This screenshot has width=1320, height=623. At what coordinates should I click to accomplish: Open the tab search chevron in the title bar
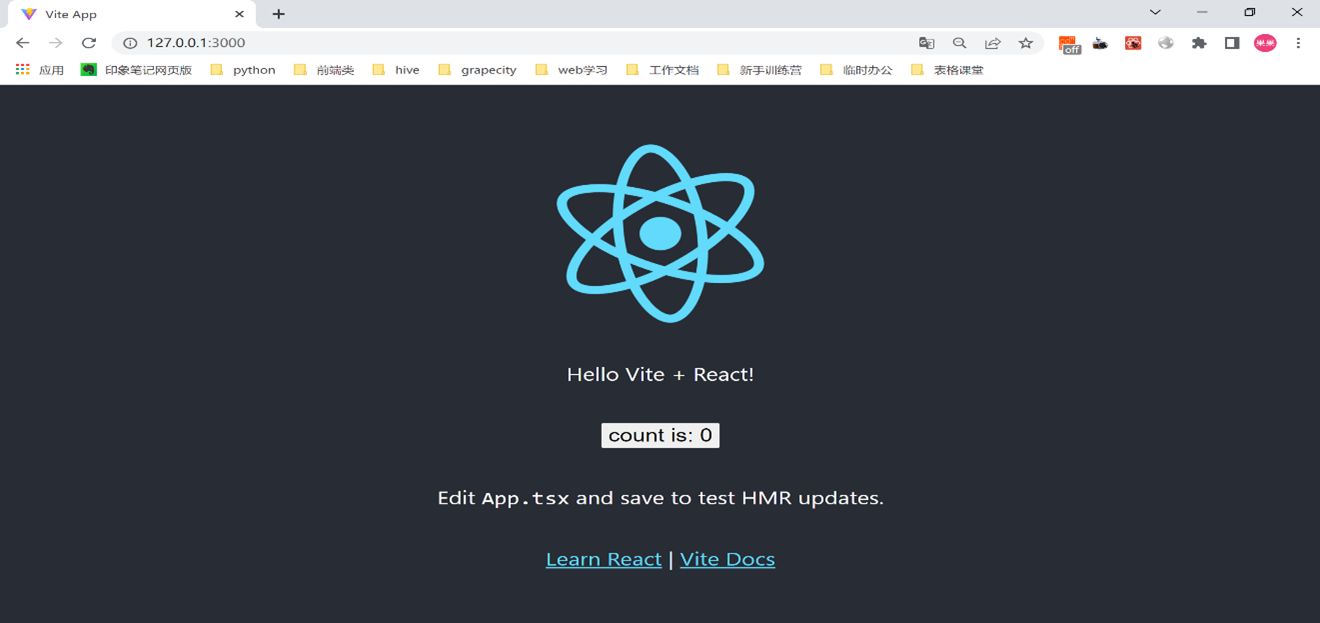1155,13
